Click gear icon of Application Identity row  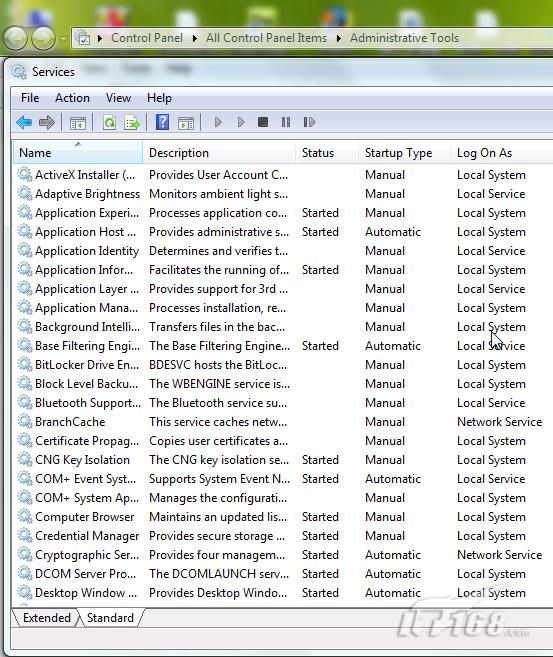[25, 250]
